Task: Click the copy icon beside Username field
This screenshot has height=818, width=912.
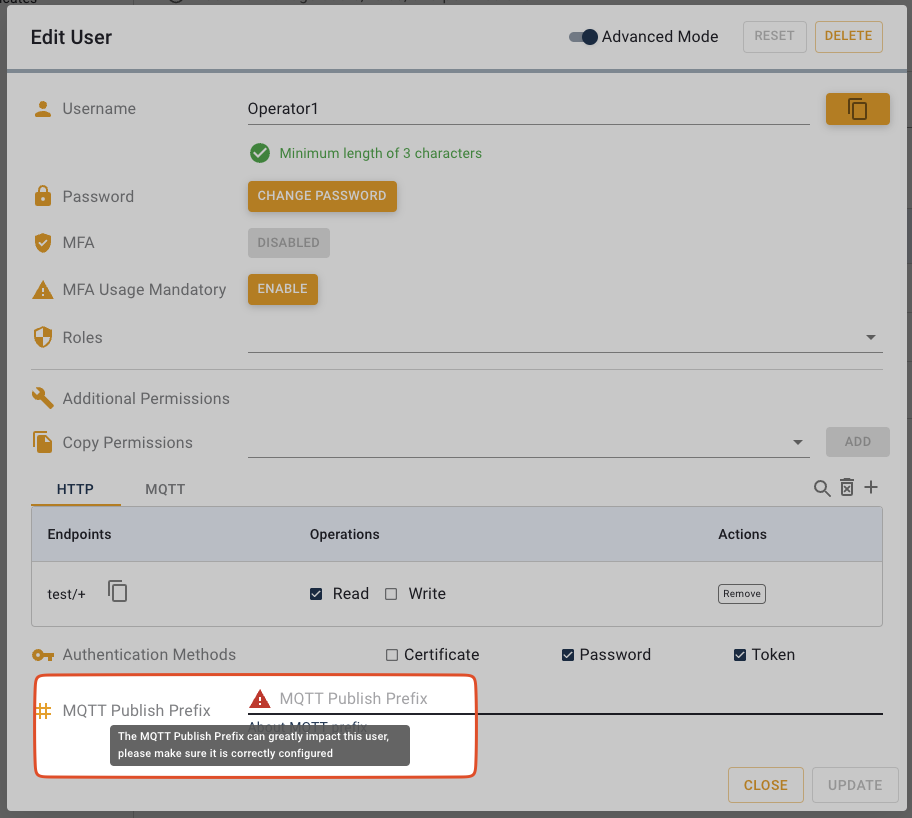Action: coord(857,109)
